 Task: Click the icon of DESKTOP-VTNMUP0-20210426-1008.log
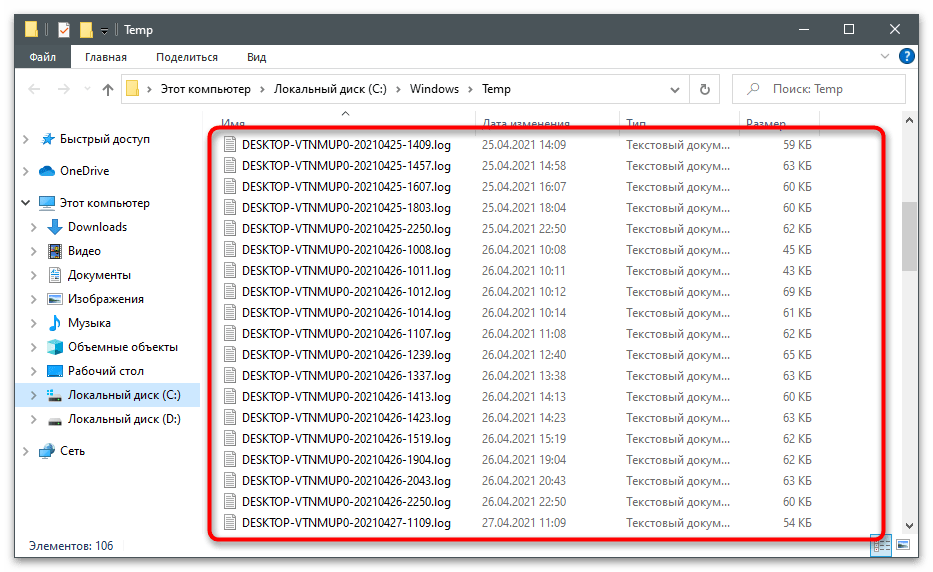coord(230,250)
